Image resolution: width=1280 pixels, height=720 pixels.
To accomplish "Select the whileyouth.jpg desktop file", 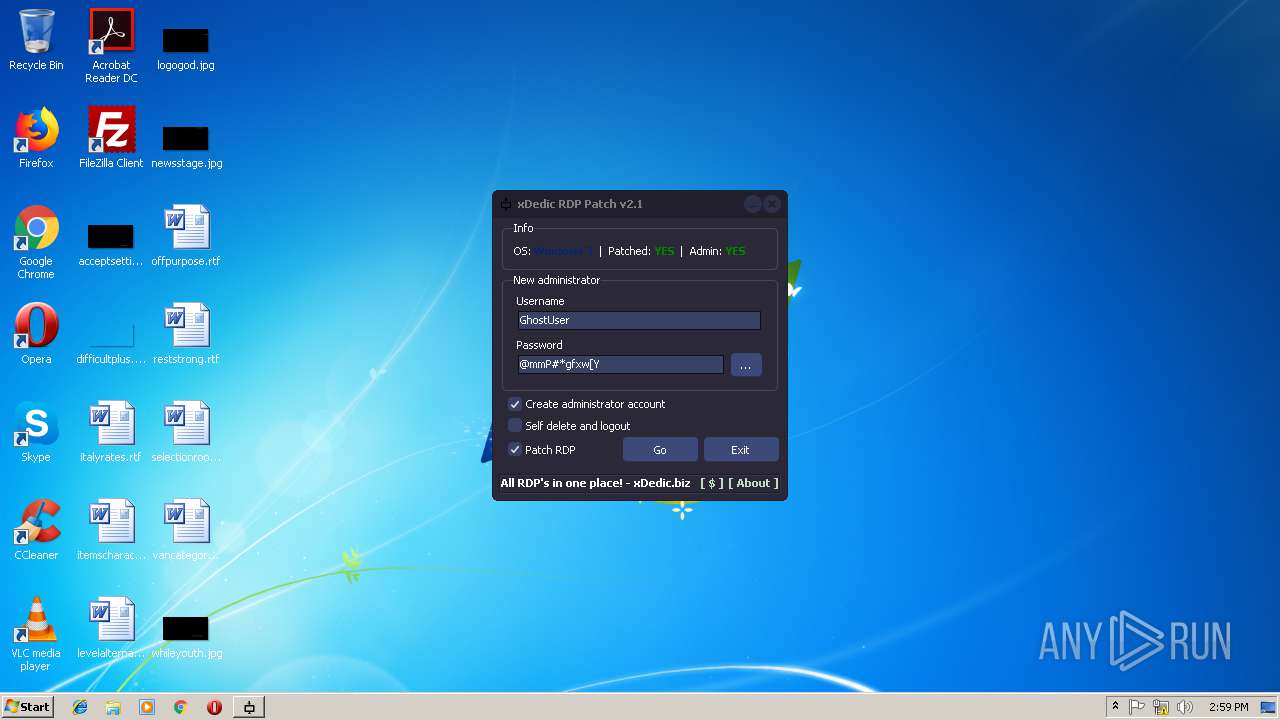I will pyautogui.click(x=186, y=636).
